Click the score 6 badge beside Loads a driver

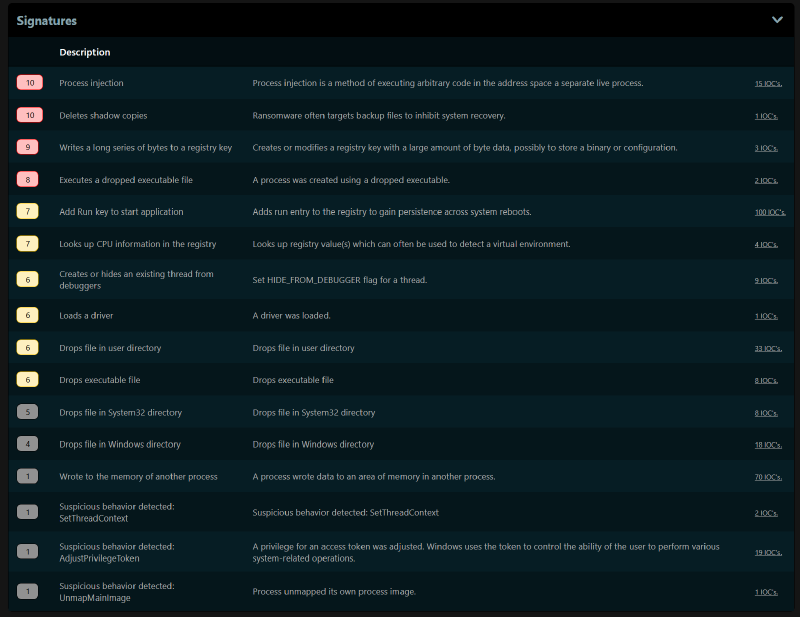click(x=28, y=315)
